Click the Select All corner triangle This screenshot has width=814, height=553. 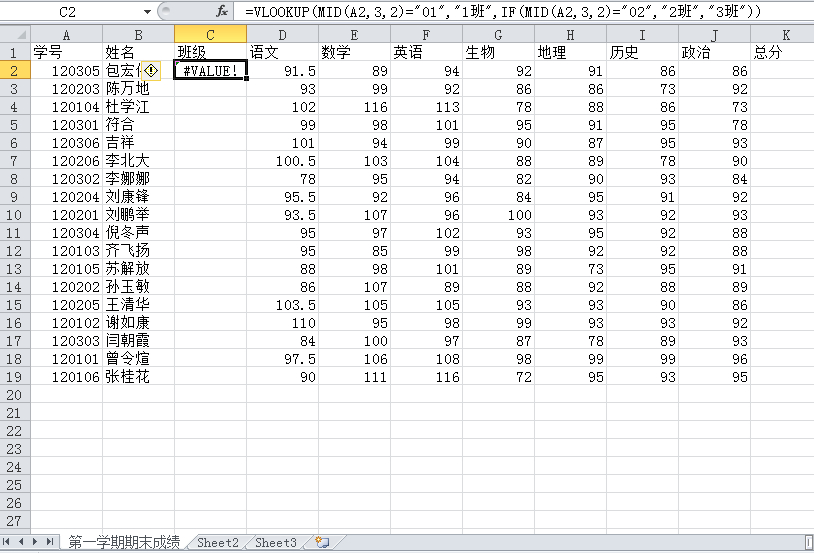[x=15, y=34]
